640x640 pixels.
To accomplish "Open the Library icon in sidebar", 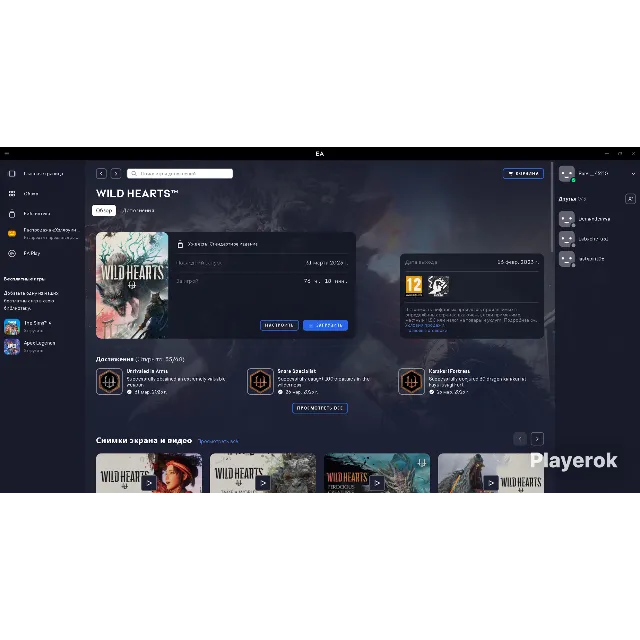I will [x=12, y=214].
